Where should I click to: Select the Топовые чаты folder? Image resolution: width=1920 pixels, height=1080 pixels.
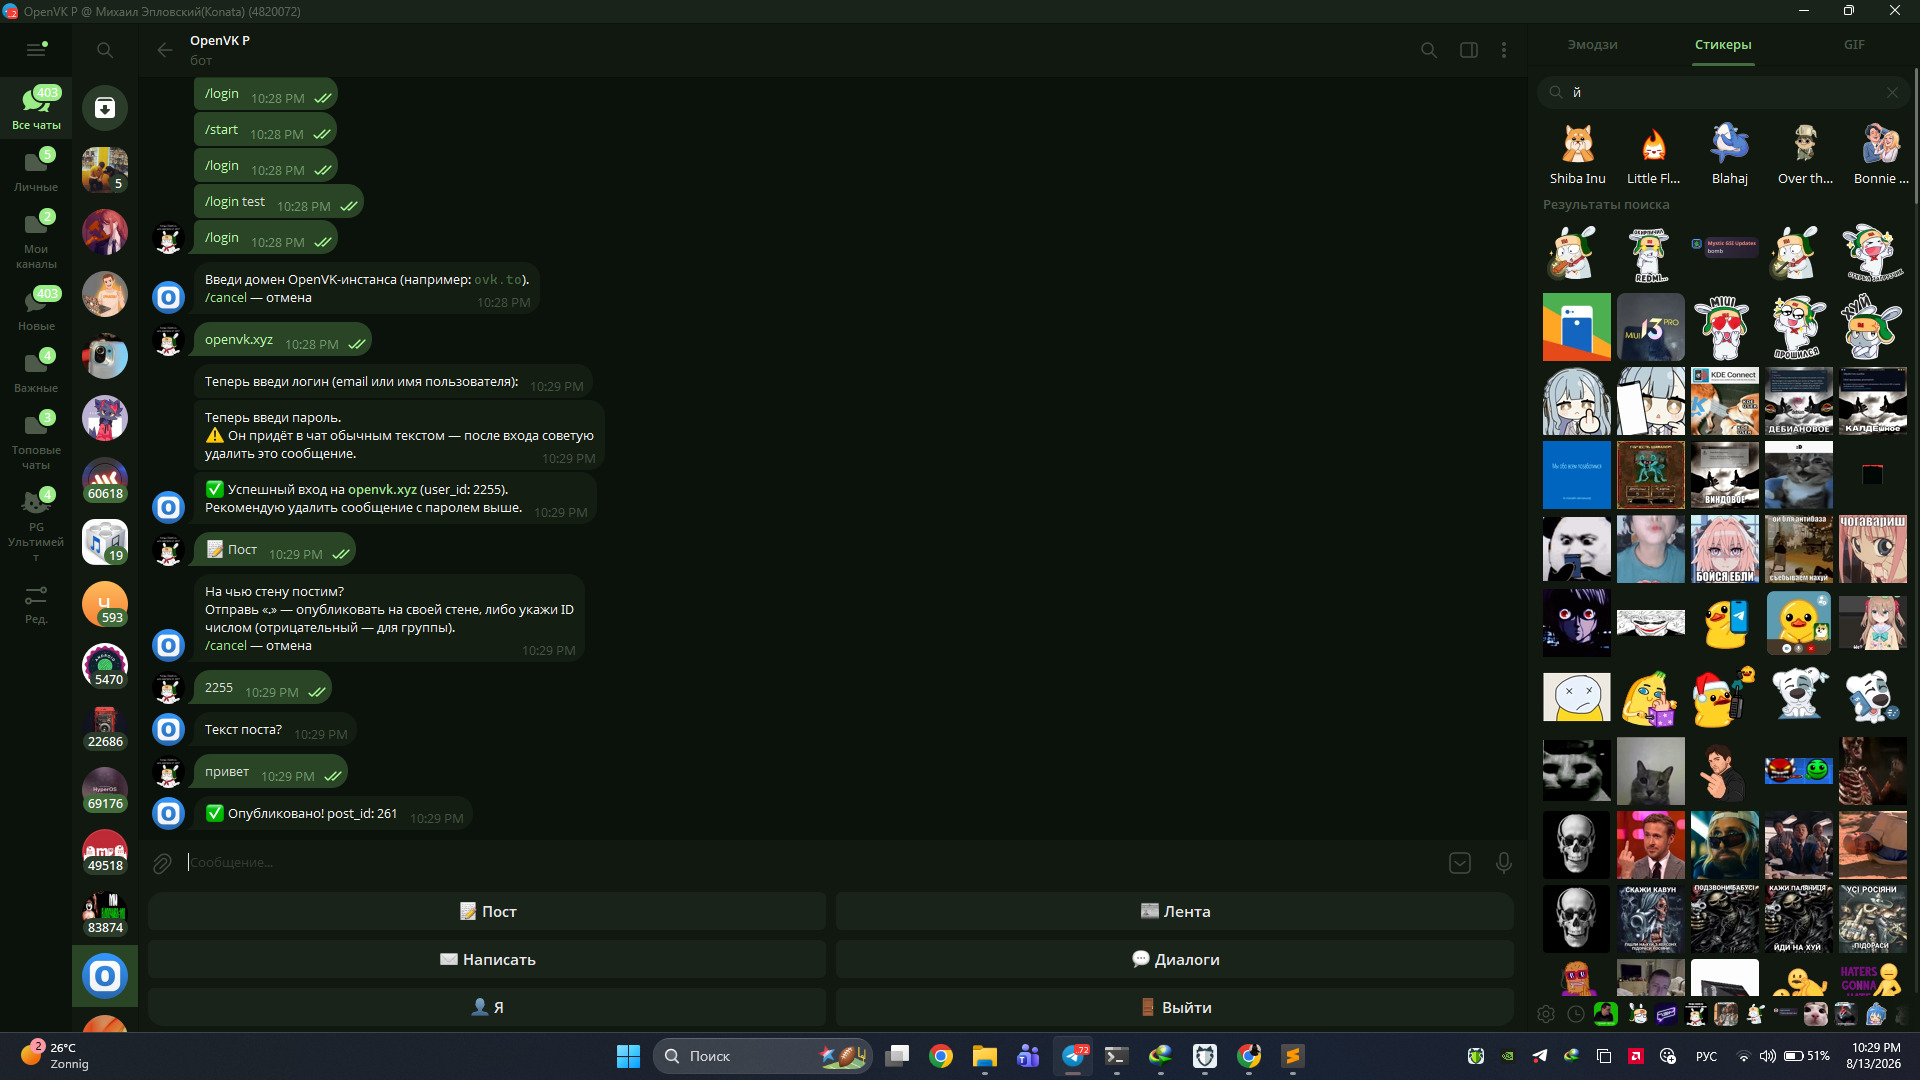tap(36, 441)
